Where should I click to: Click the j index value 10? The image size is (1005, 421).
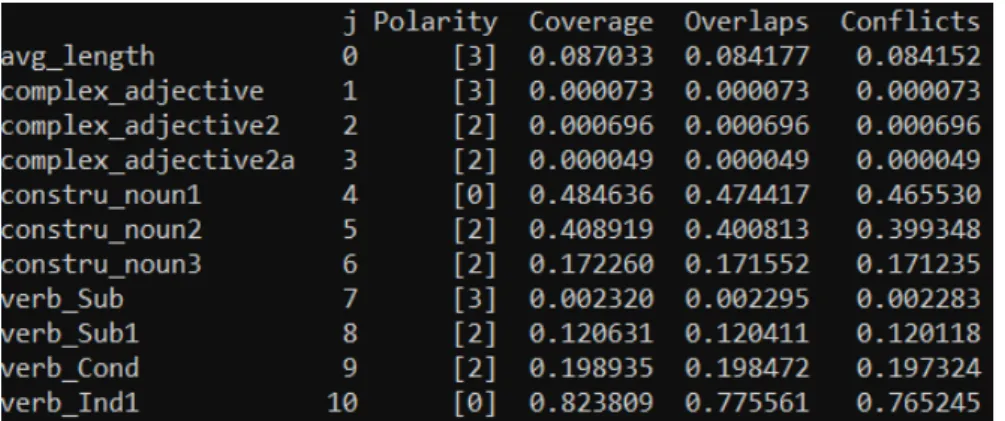coord(343,404)
